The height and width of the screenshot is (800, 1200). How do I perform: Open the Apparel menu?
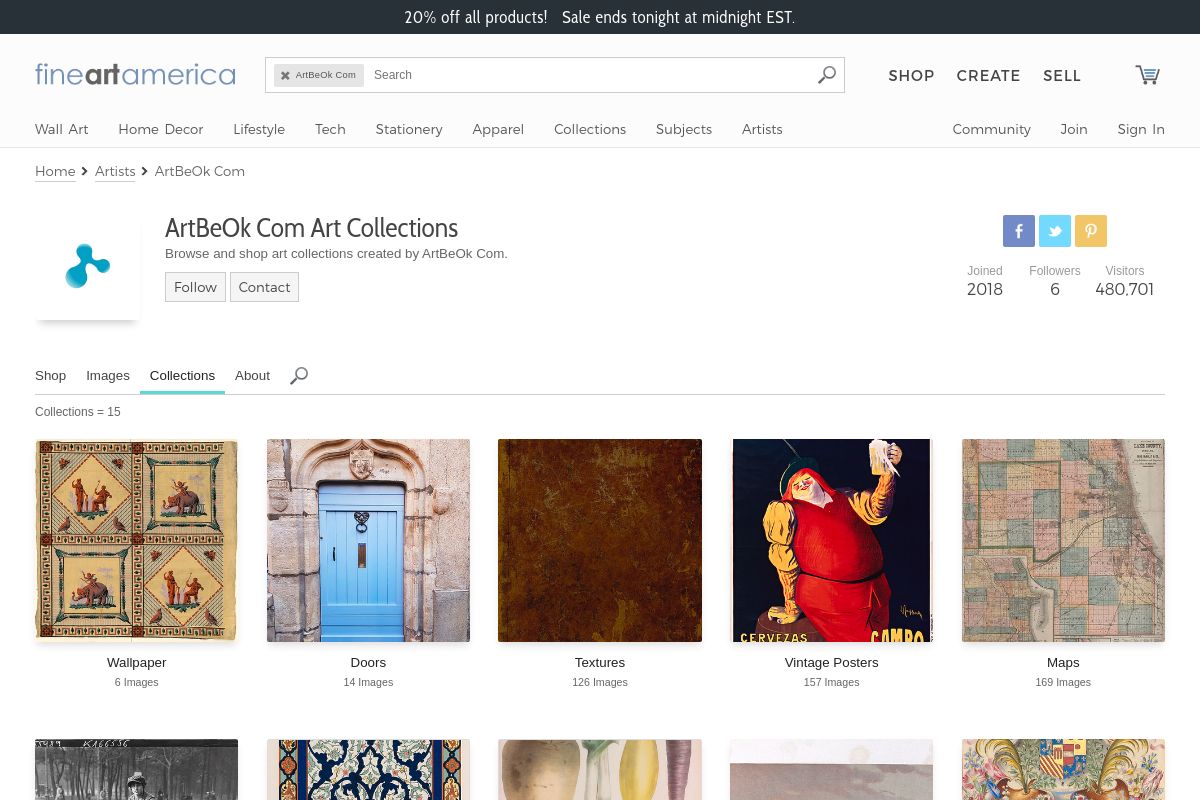498,129
